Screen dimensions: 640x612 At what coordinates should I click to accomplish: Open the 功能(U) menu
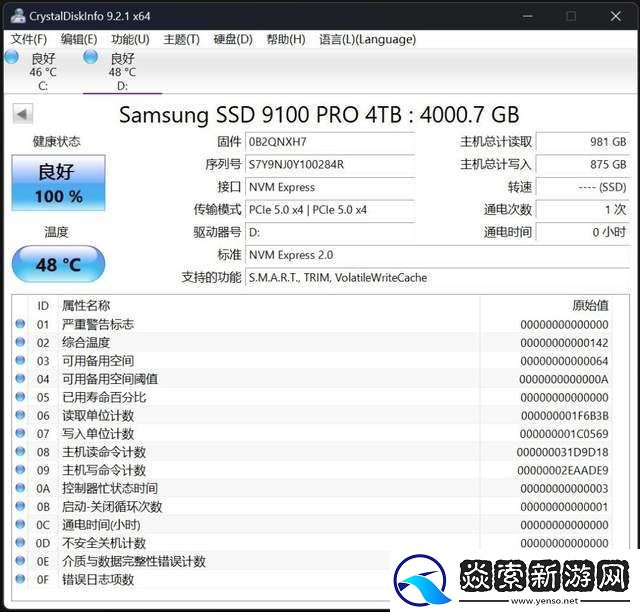point(130,39)
